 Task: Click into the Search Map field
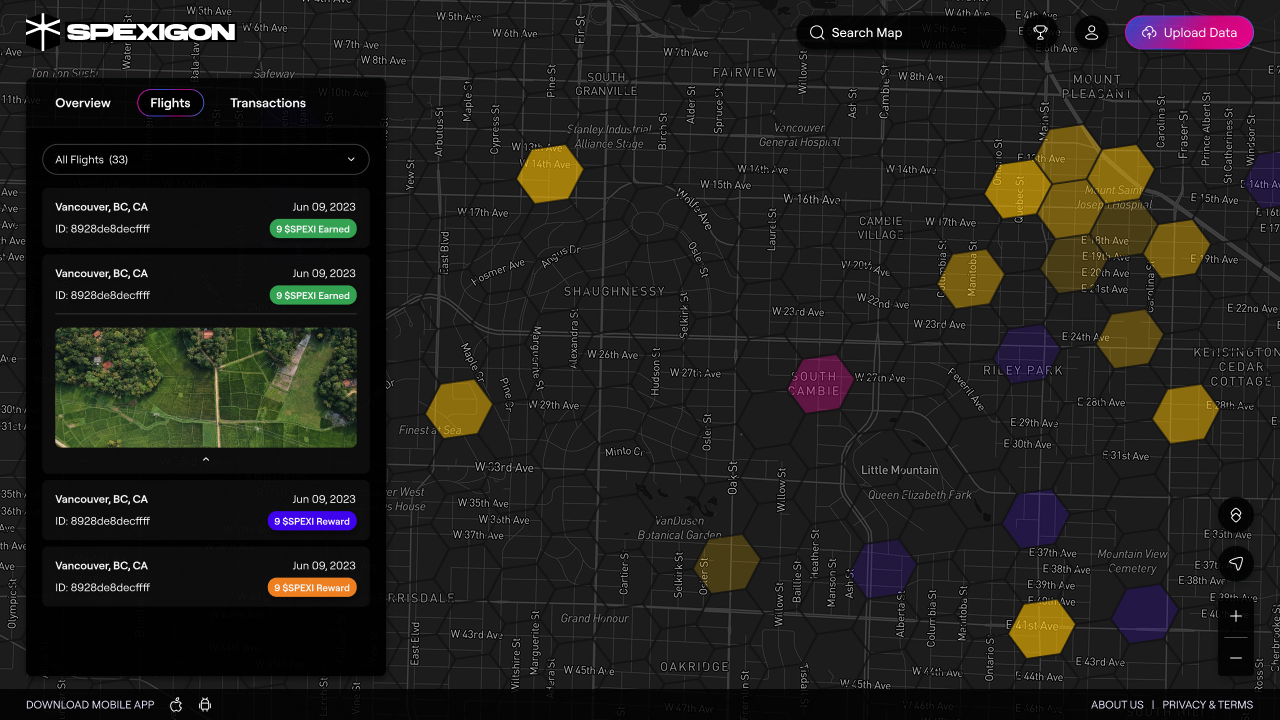pos(901,33)
